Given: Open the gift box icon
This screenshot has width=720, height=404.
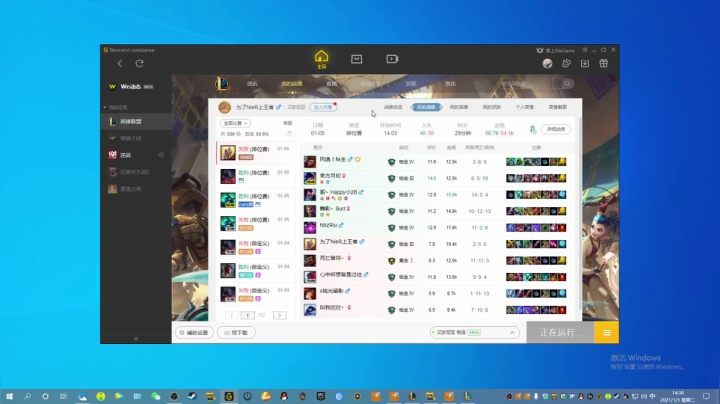Looking at the screenshot, I should (x=603, y=63).
